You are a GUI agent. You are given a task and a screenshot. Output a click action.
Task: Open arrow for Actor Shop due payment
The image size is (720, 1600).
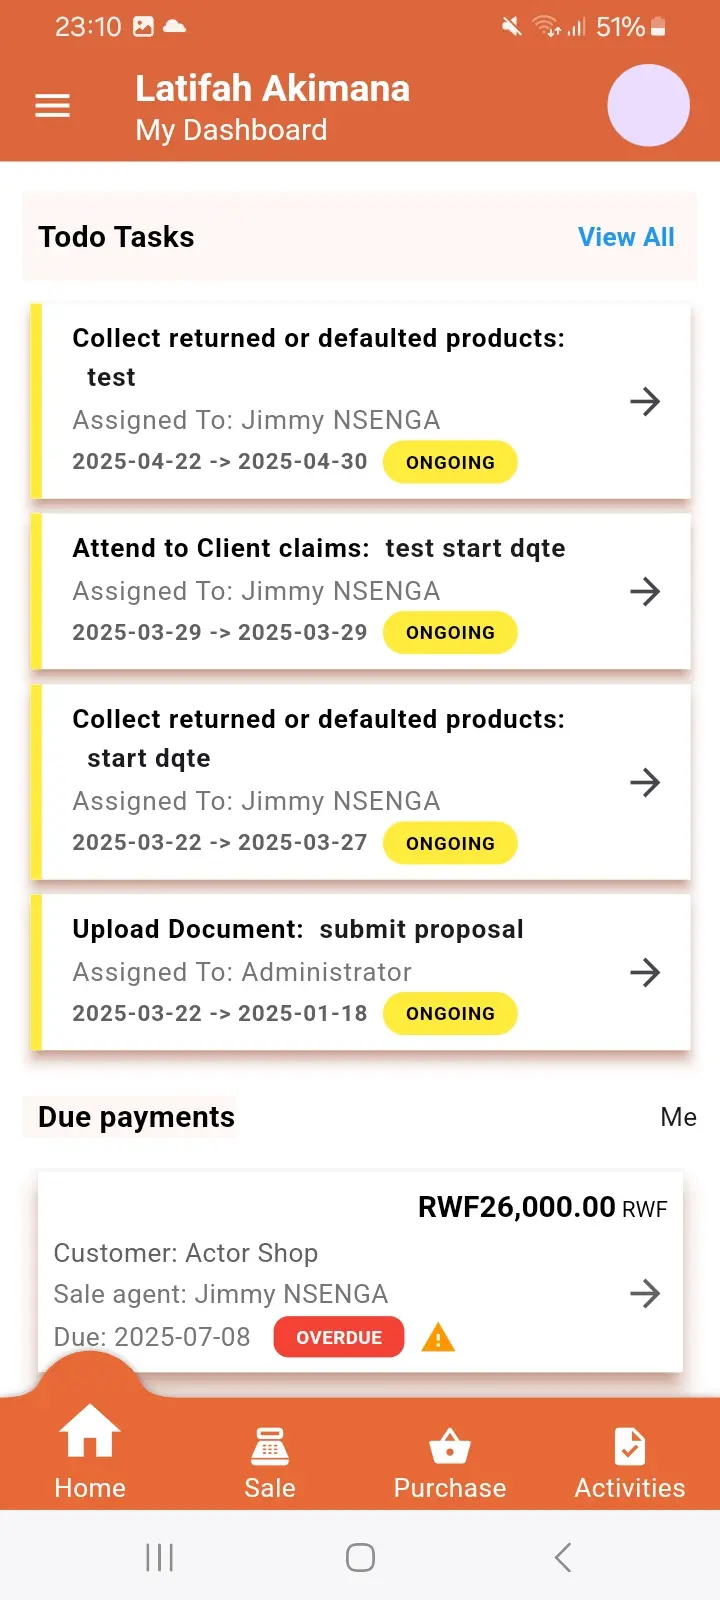click(645, 1294)
